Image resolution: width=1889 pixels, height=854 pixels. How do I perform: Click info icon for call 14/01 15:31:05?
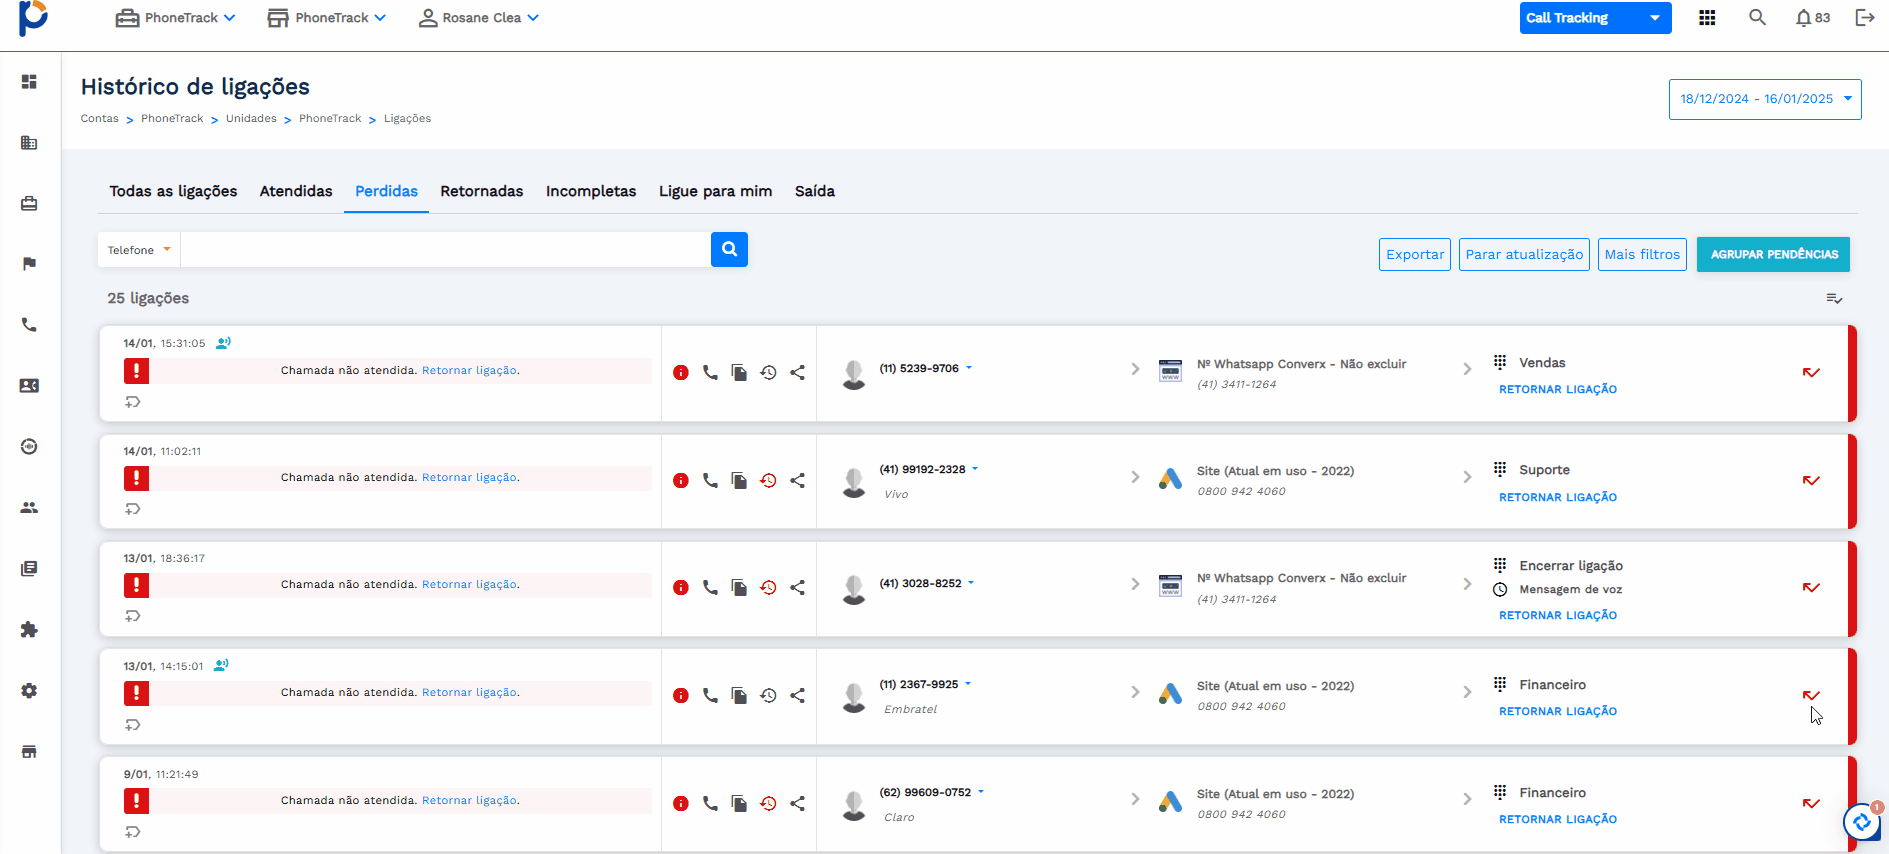click(681, 373)
